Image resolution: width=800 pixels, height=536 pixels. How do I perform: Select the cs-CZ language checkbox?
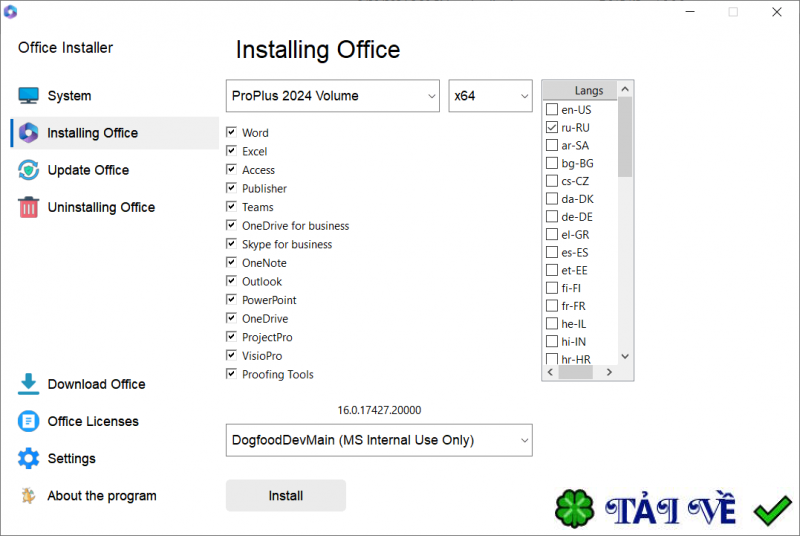pos(552,181)
